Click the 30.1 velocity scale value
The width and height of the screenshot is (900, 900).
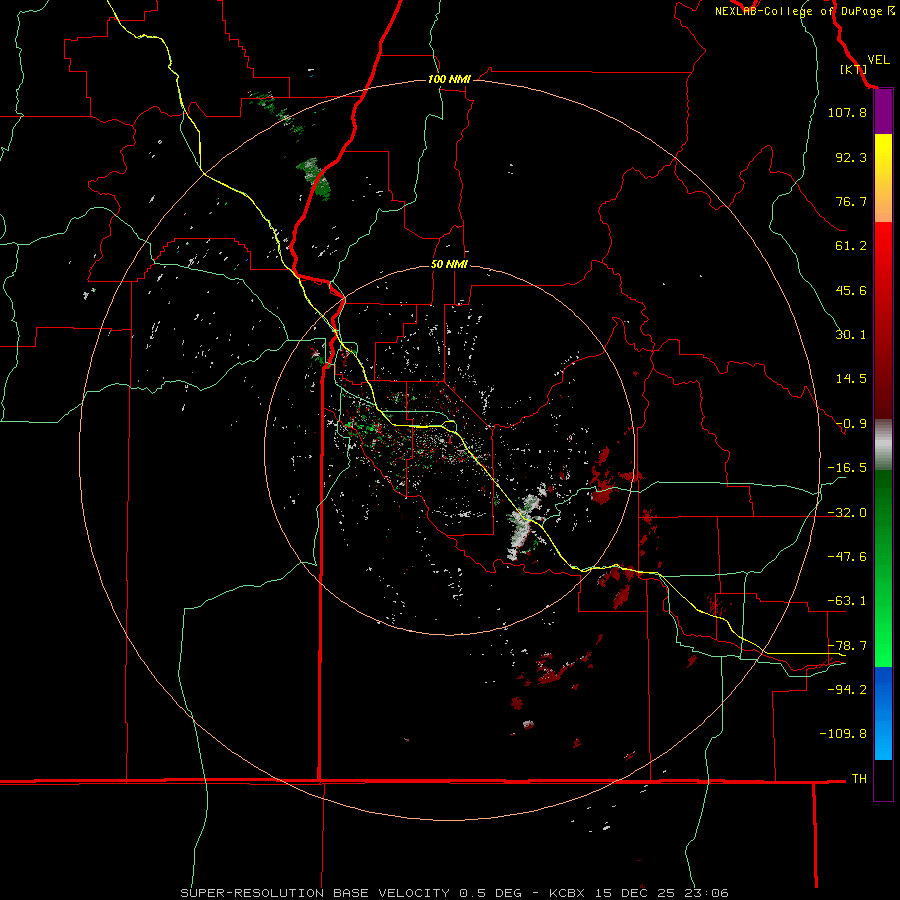point(851,335)
